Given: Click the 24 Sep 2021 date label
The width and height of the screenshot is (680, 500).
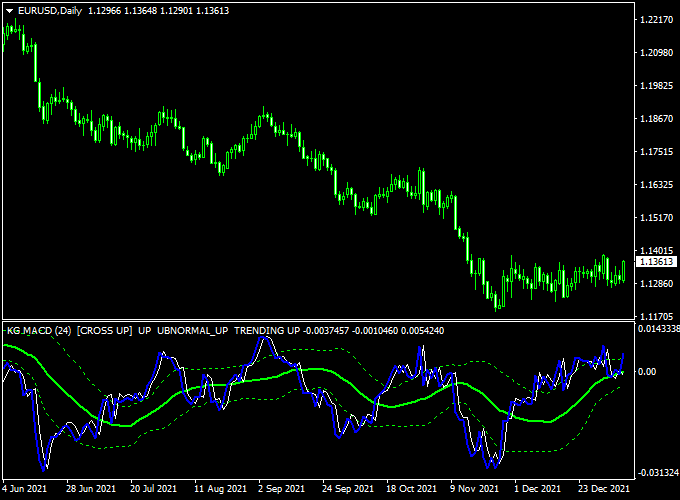Looking at the screenshot, I should click(x=348, y=489).
